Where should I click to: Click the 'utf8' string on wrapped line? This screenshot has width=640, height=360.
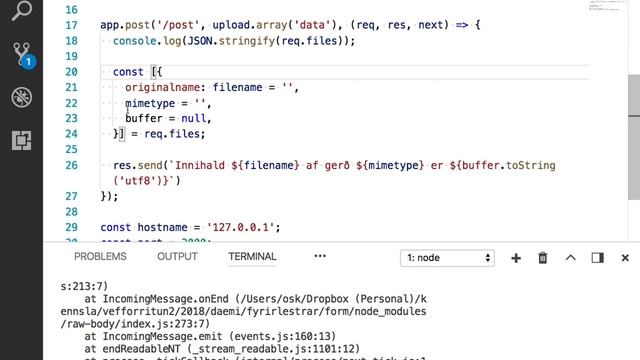tap(138, 180)
